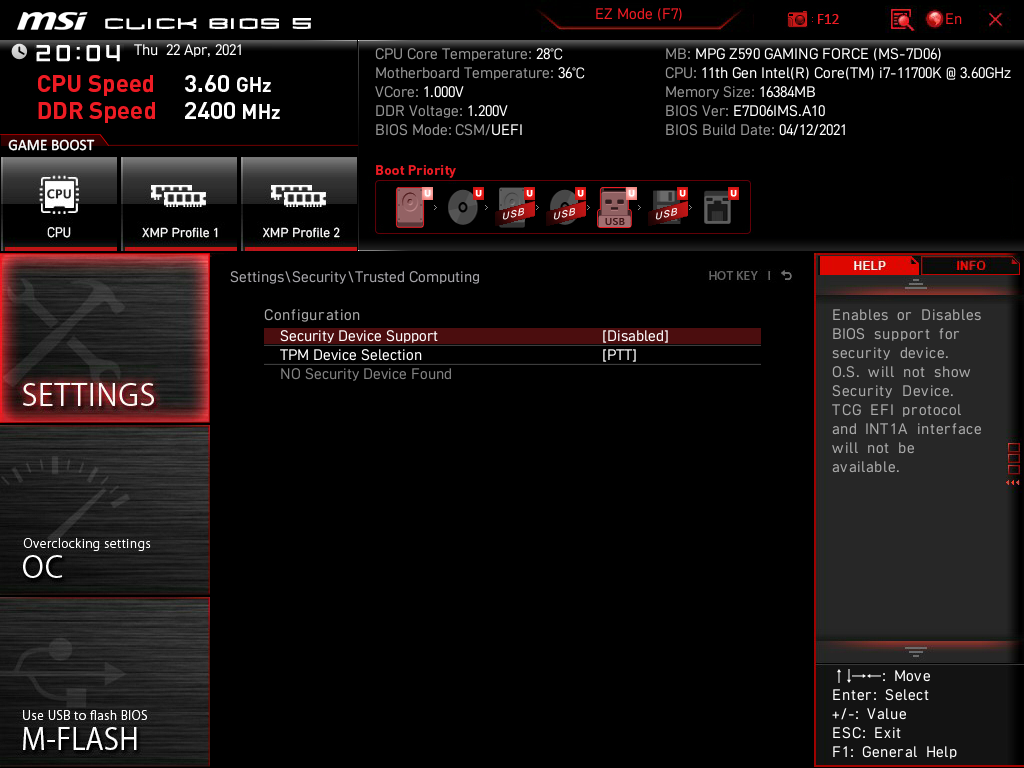Image resolution: width=1024 pixels, height=768 pixels.
Task: Select the hard disk boot priority icon
Action: [x=413, y=207]
